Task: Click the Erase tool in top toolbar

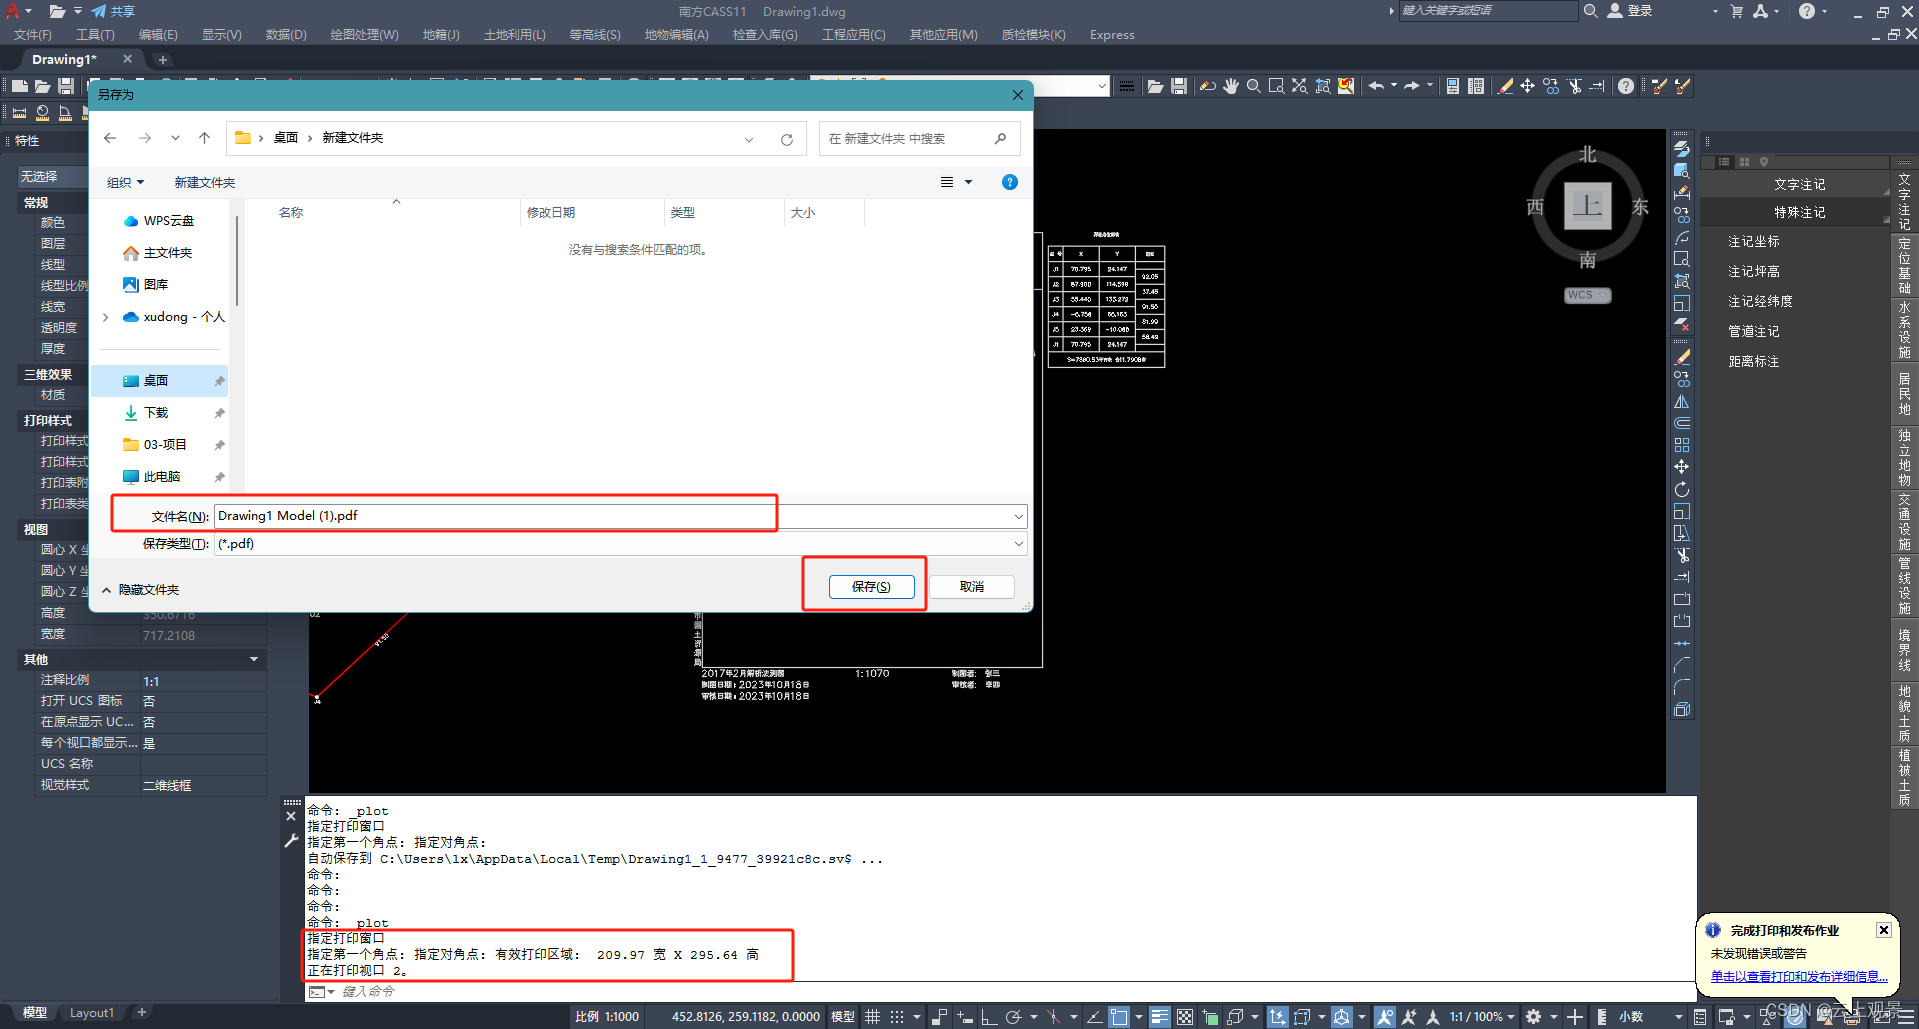Action: [1505, 86]
